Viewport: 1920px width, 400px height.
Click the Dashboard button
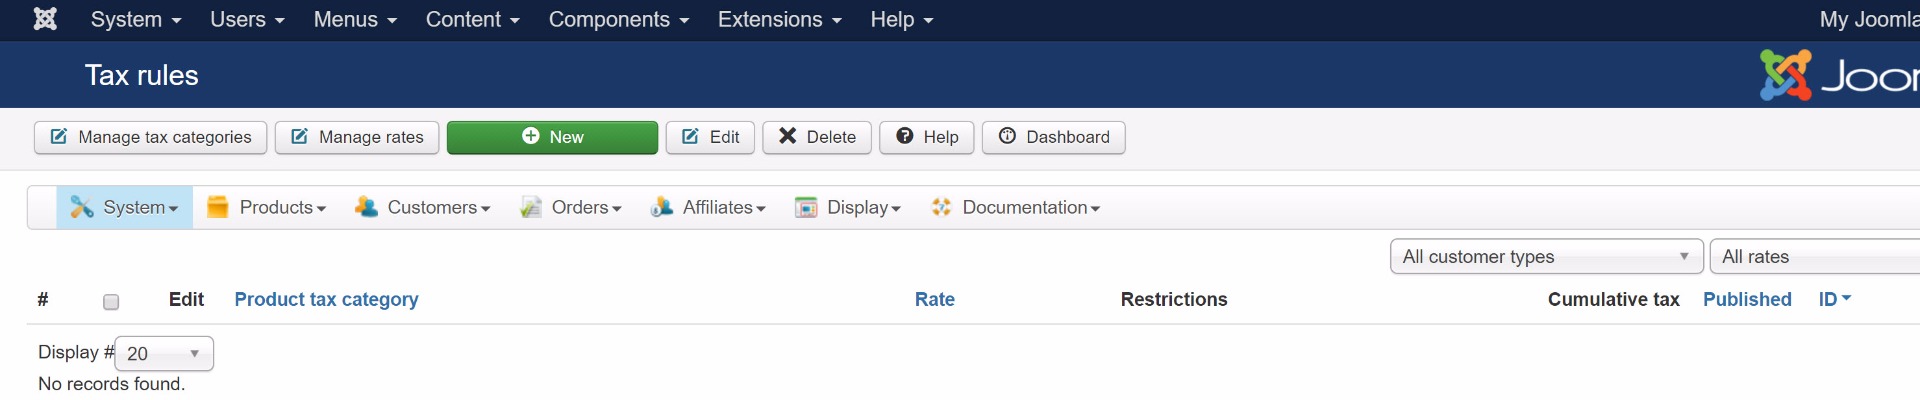(x=1053, y=137)
